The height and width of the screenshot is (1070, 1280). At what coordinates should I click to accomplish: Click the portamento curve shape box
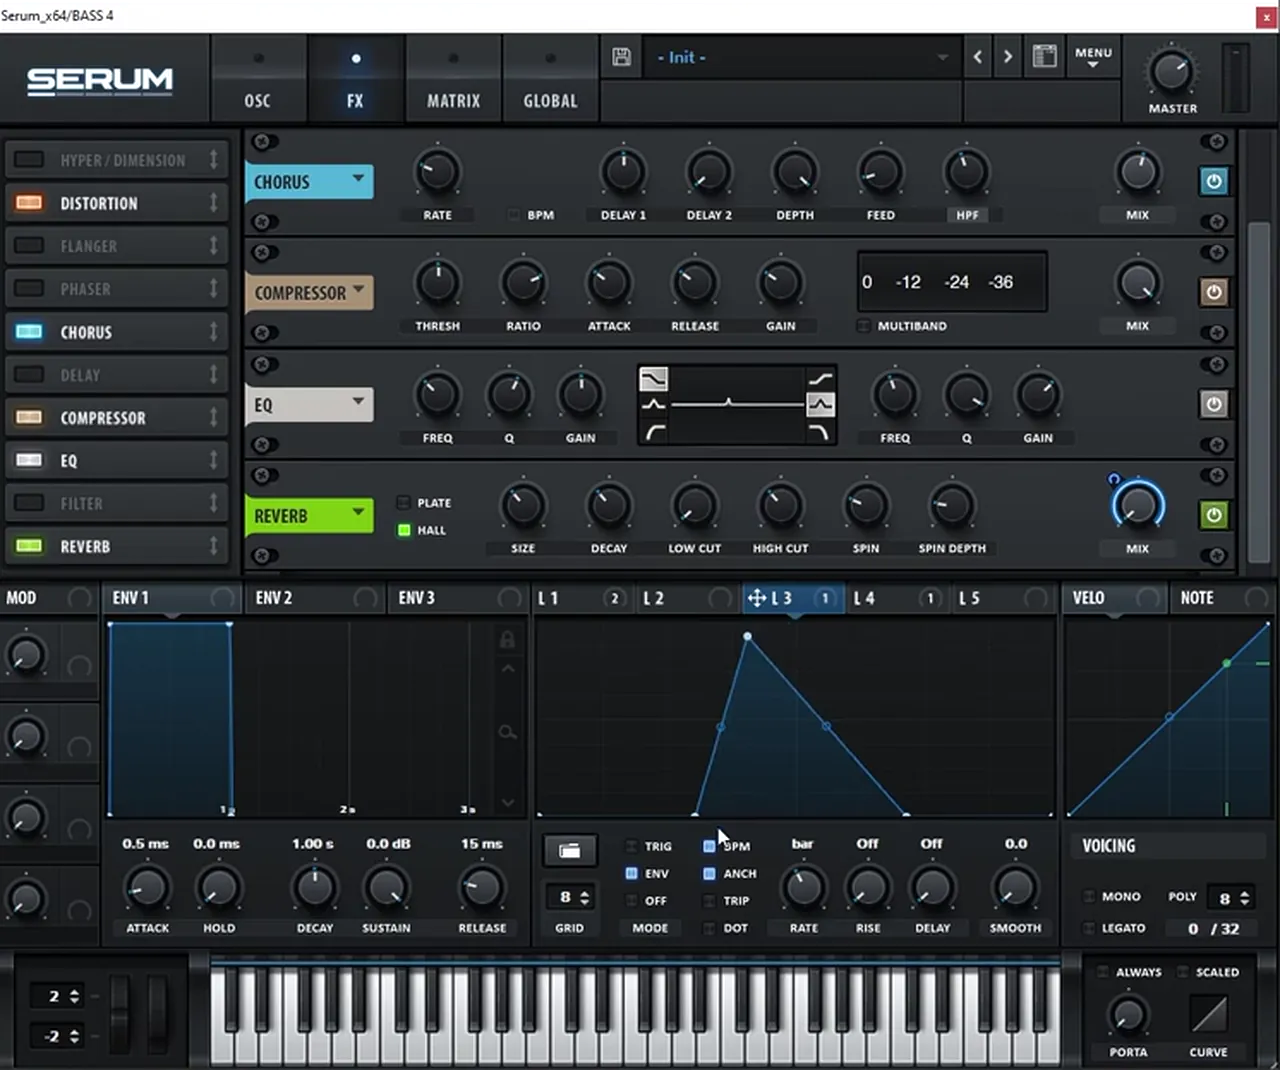pyautogui.click(x=1208, y=1015)
